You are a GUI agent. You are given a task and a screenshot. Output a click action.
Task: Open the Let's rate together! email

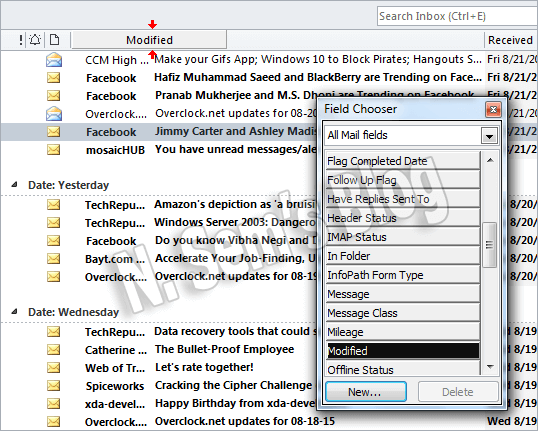(x=204, y=367)
